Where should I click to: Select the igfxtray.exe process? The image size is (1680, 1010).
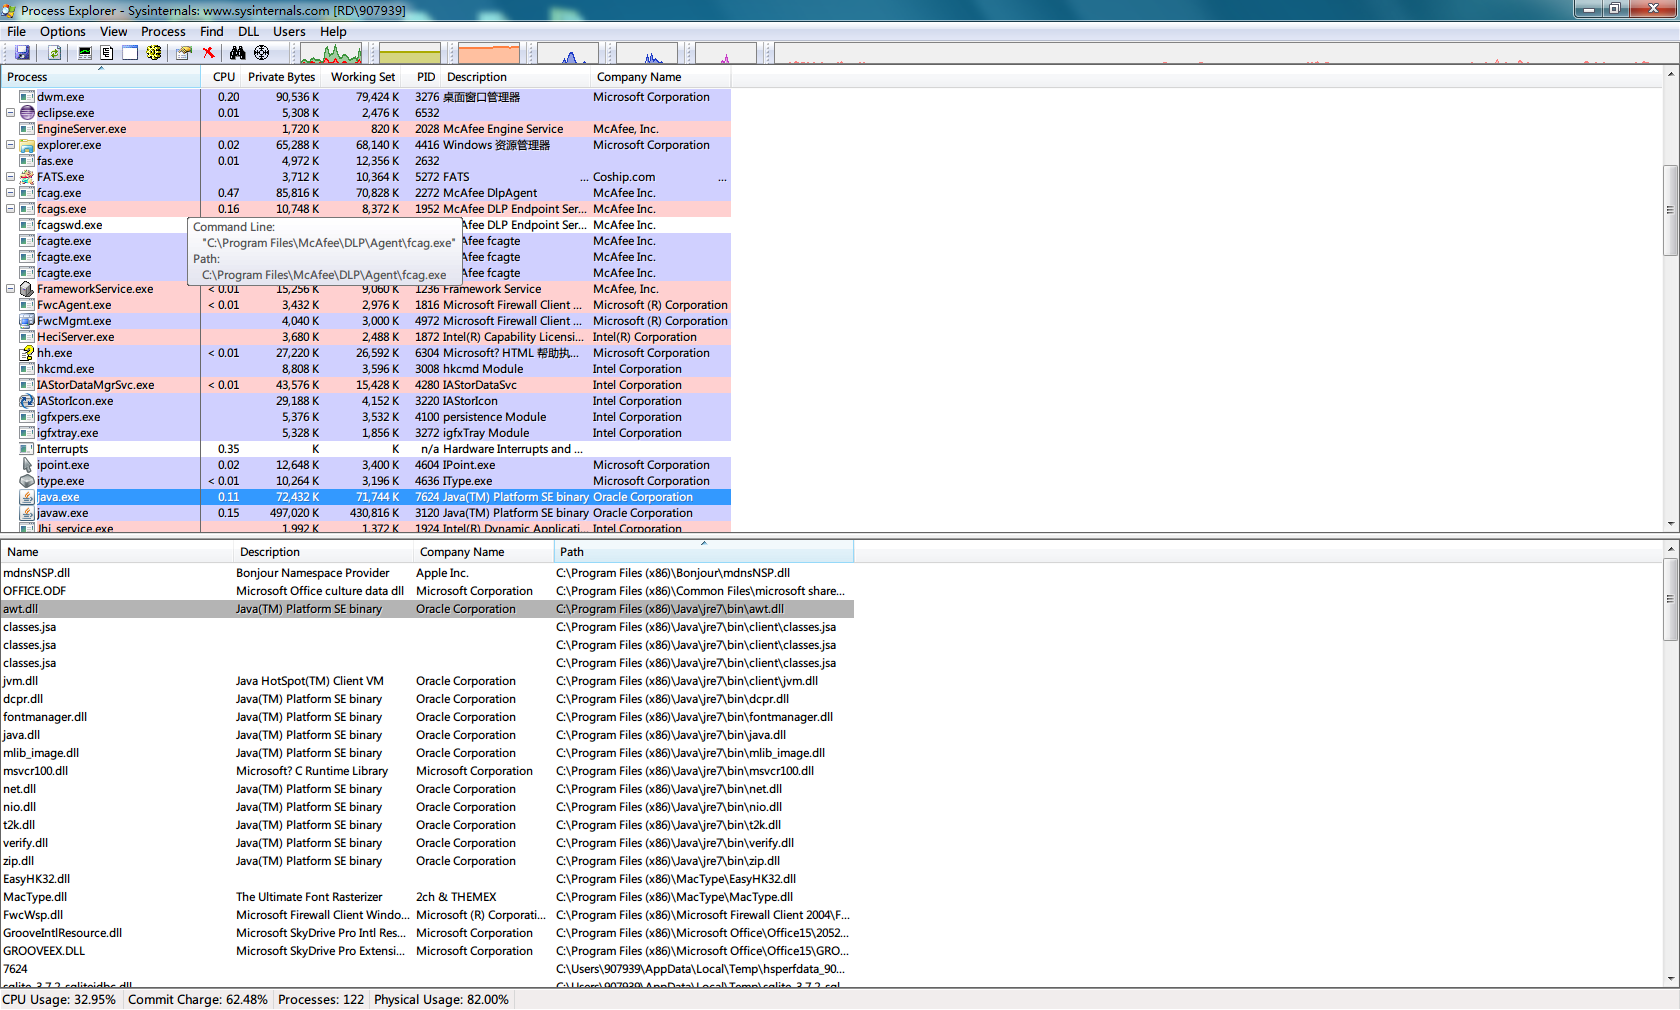[365, 433]
